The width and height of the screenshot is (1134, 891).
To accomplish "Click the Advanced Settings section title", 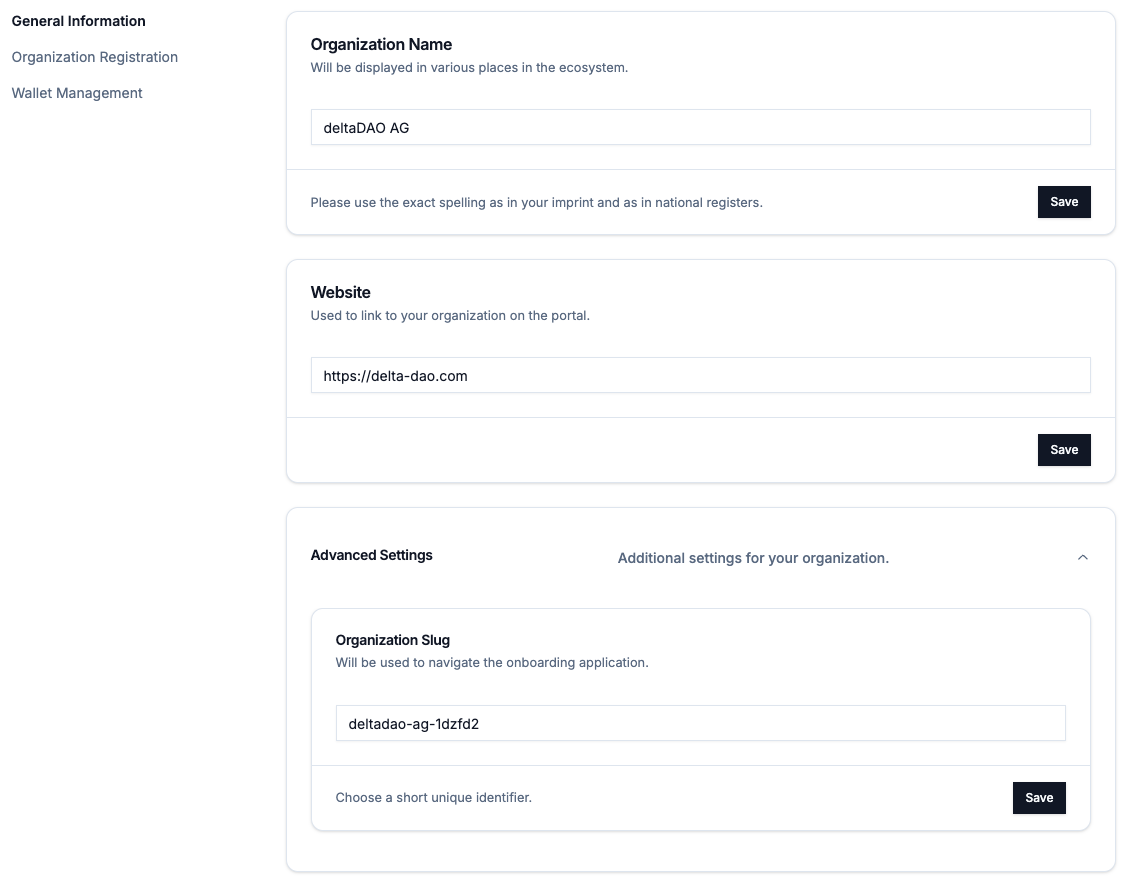I will (371, 555).
